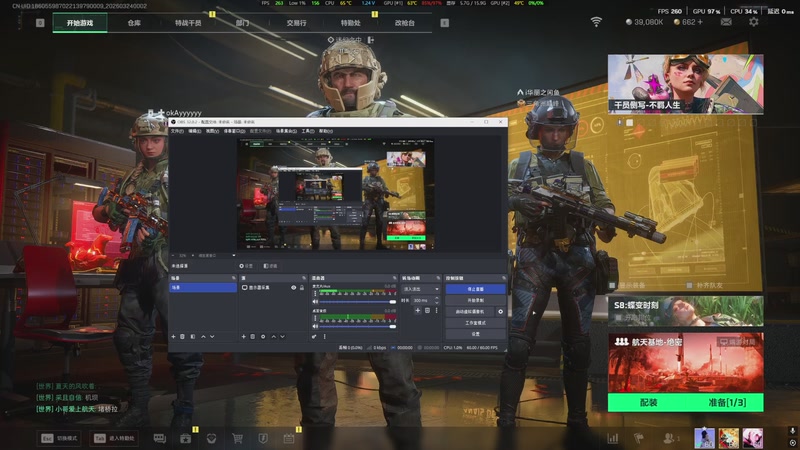Switch to the 仓库 tab
Screen dimensions: 800x450
click(134, 23)
